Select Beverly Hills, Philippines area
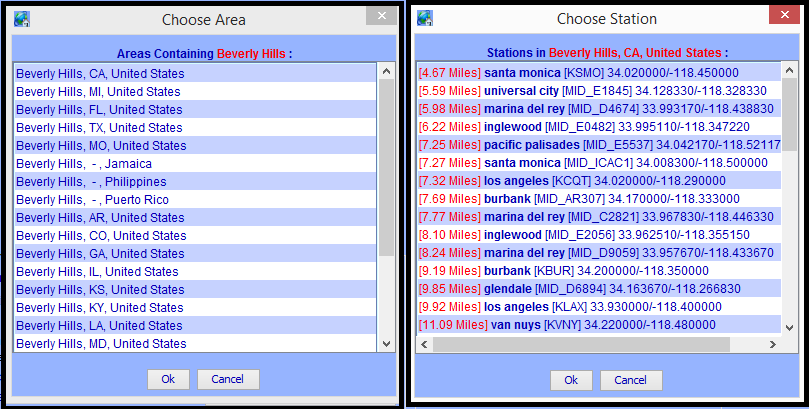The height and width of the screenshot is (409, 809). [x=196, y=182]
